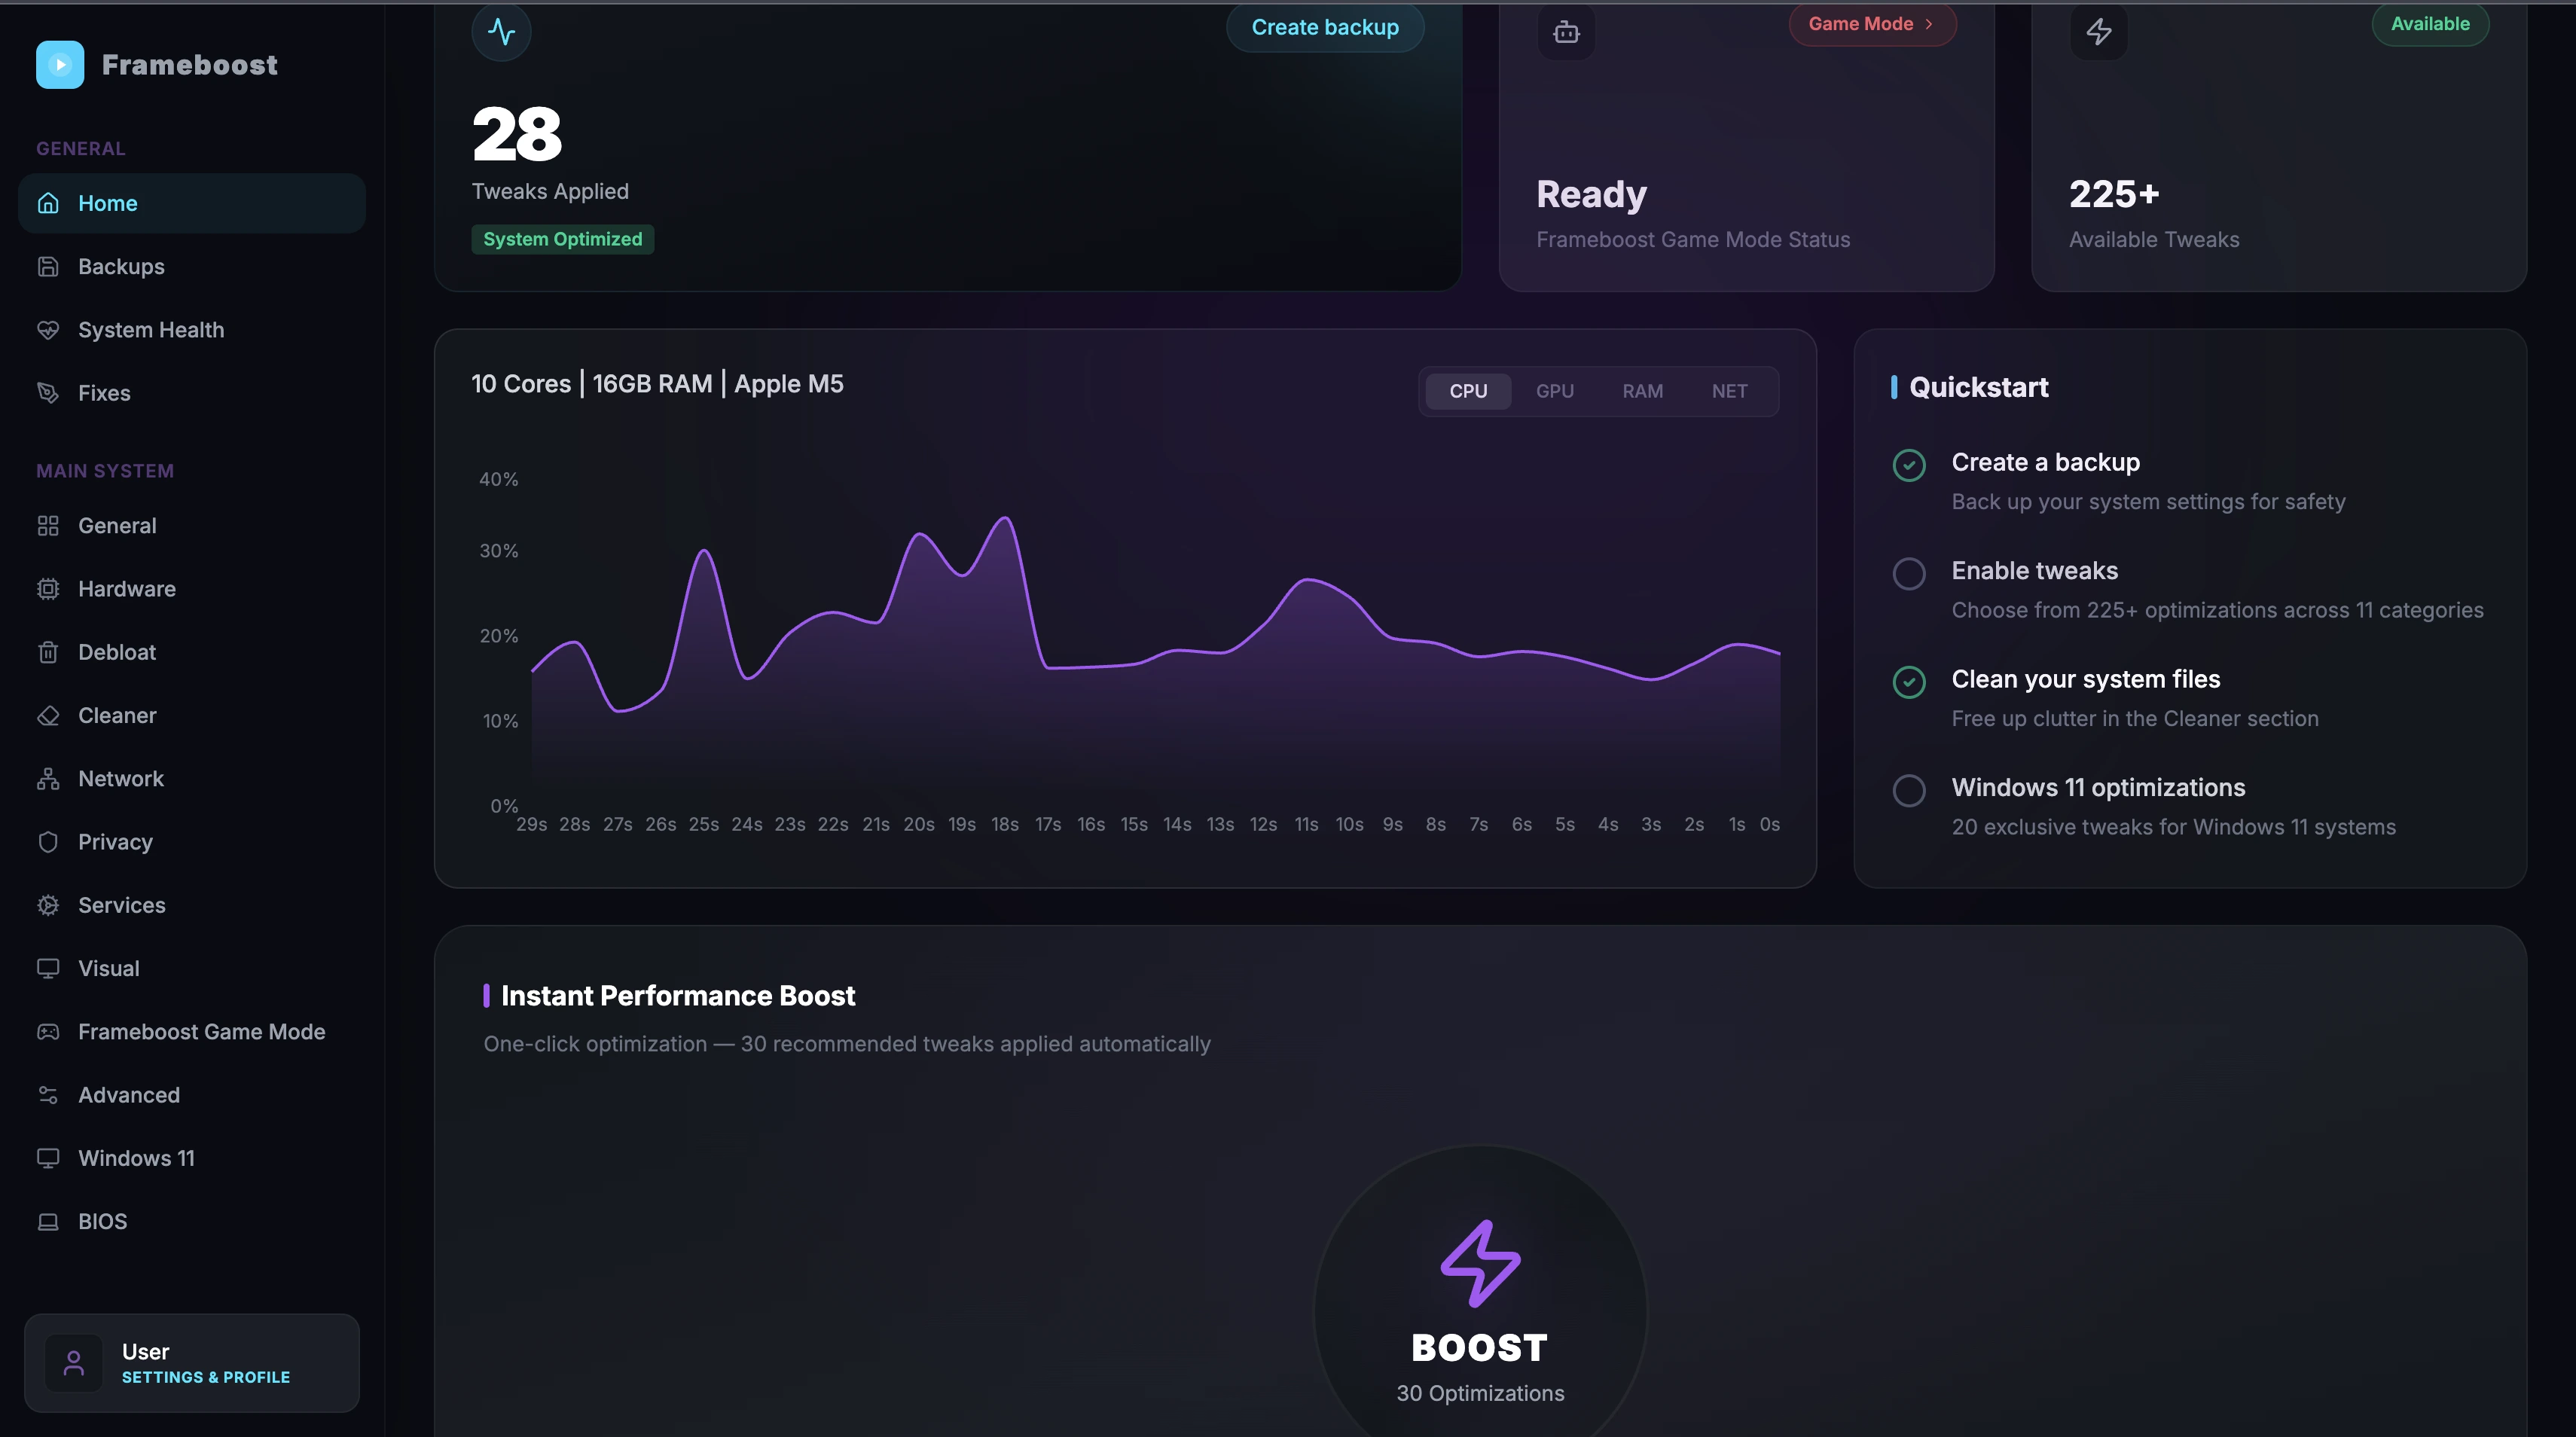Click the Debloat trash icon
2576x1437 pixels.
[48, 652]
